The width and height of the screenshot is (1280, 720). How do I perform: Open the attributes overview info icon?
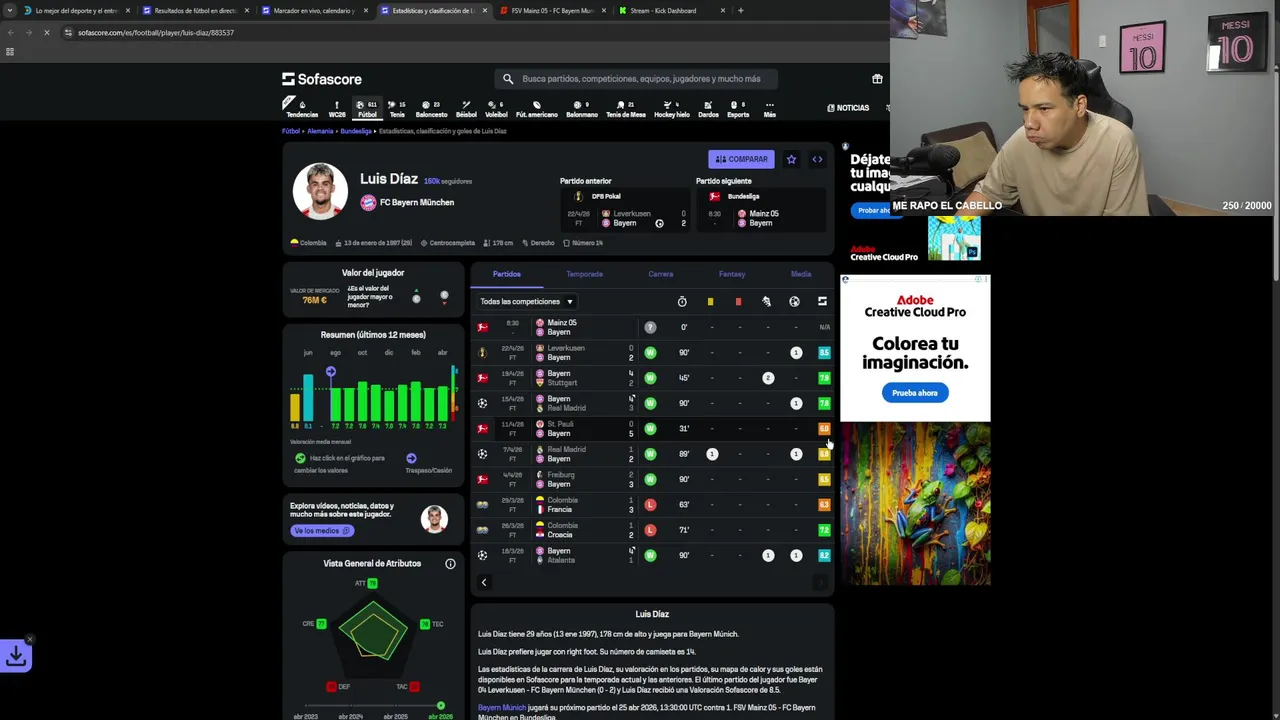coord(450,564)
